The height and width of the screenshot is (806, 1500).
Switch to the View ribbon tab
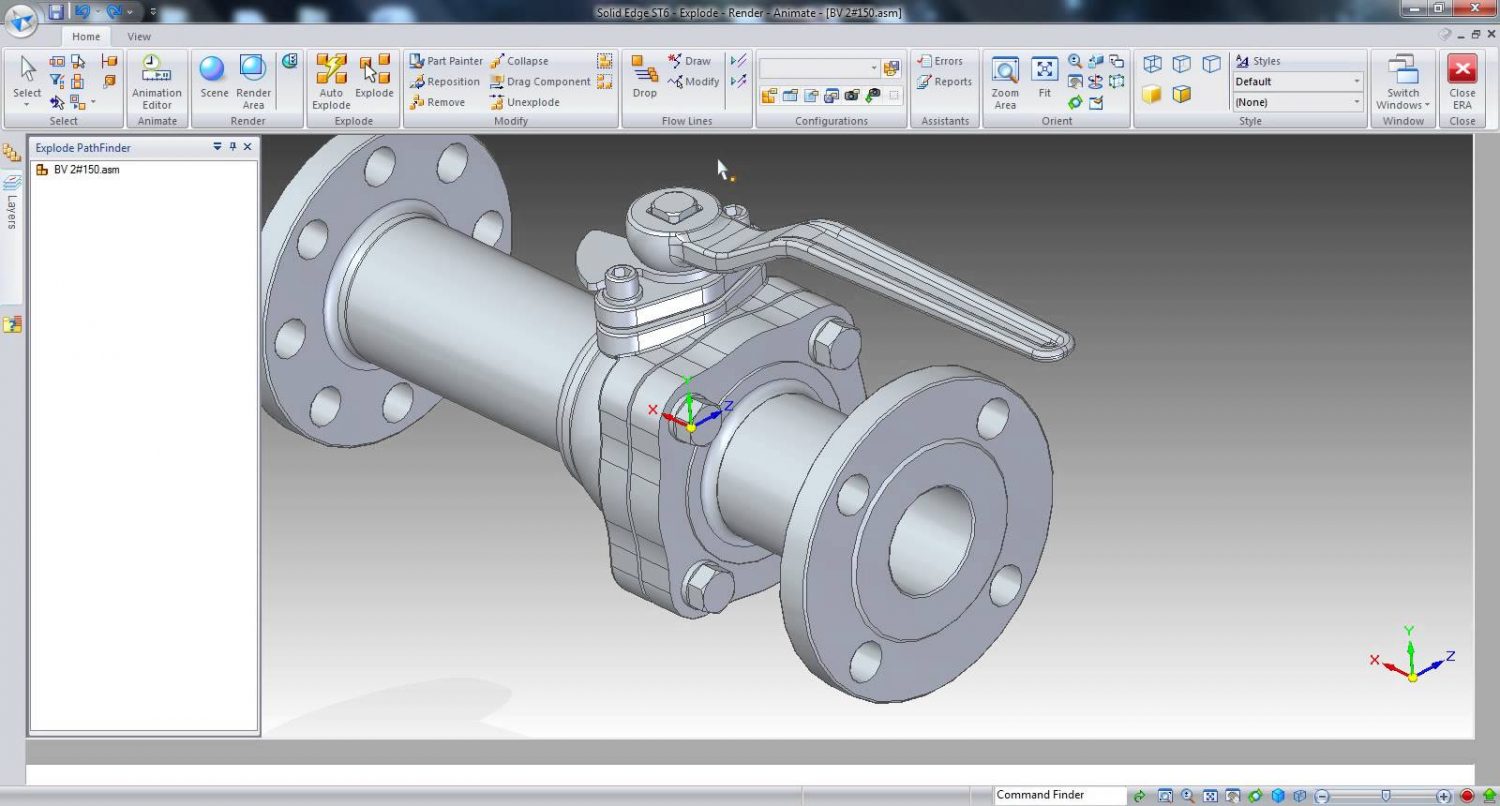point(139,37)
